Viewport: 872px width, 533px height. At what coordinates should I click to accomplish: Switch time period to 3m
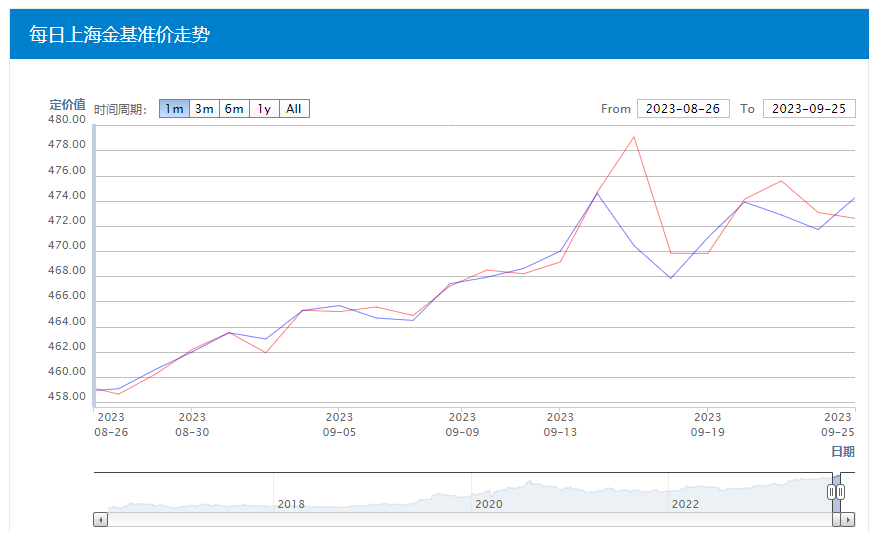click(x=204, y=109)
